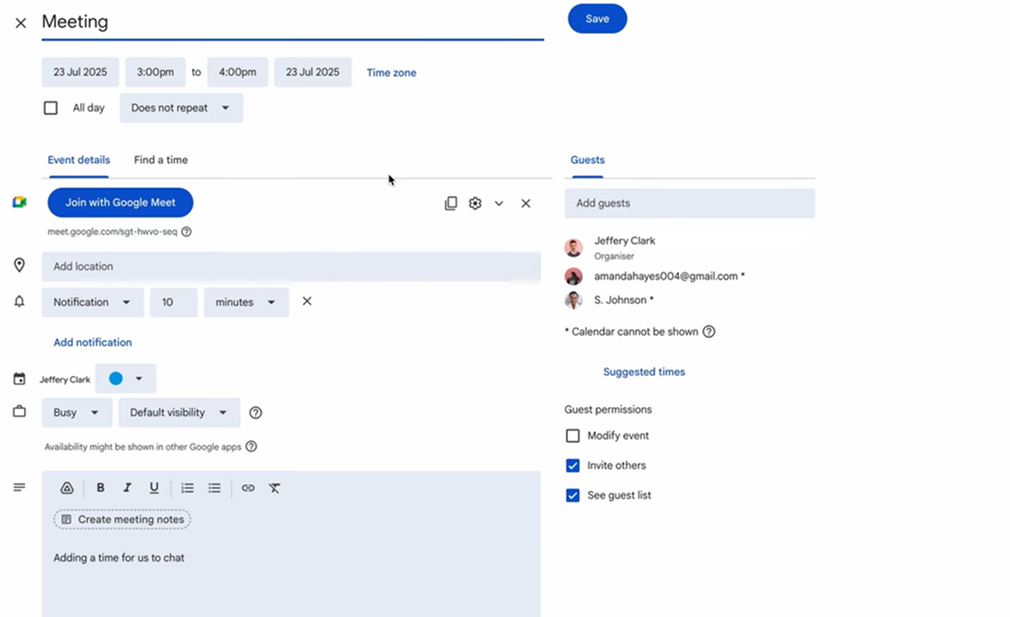Enable the All day option
This screenshot has height=617, width=1010.
tap(50, 107)
